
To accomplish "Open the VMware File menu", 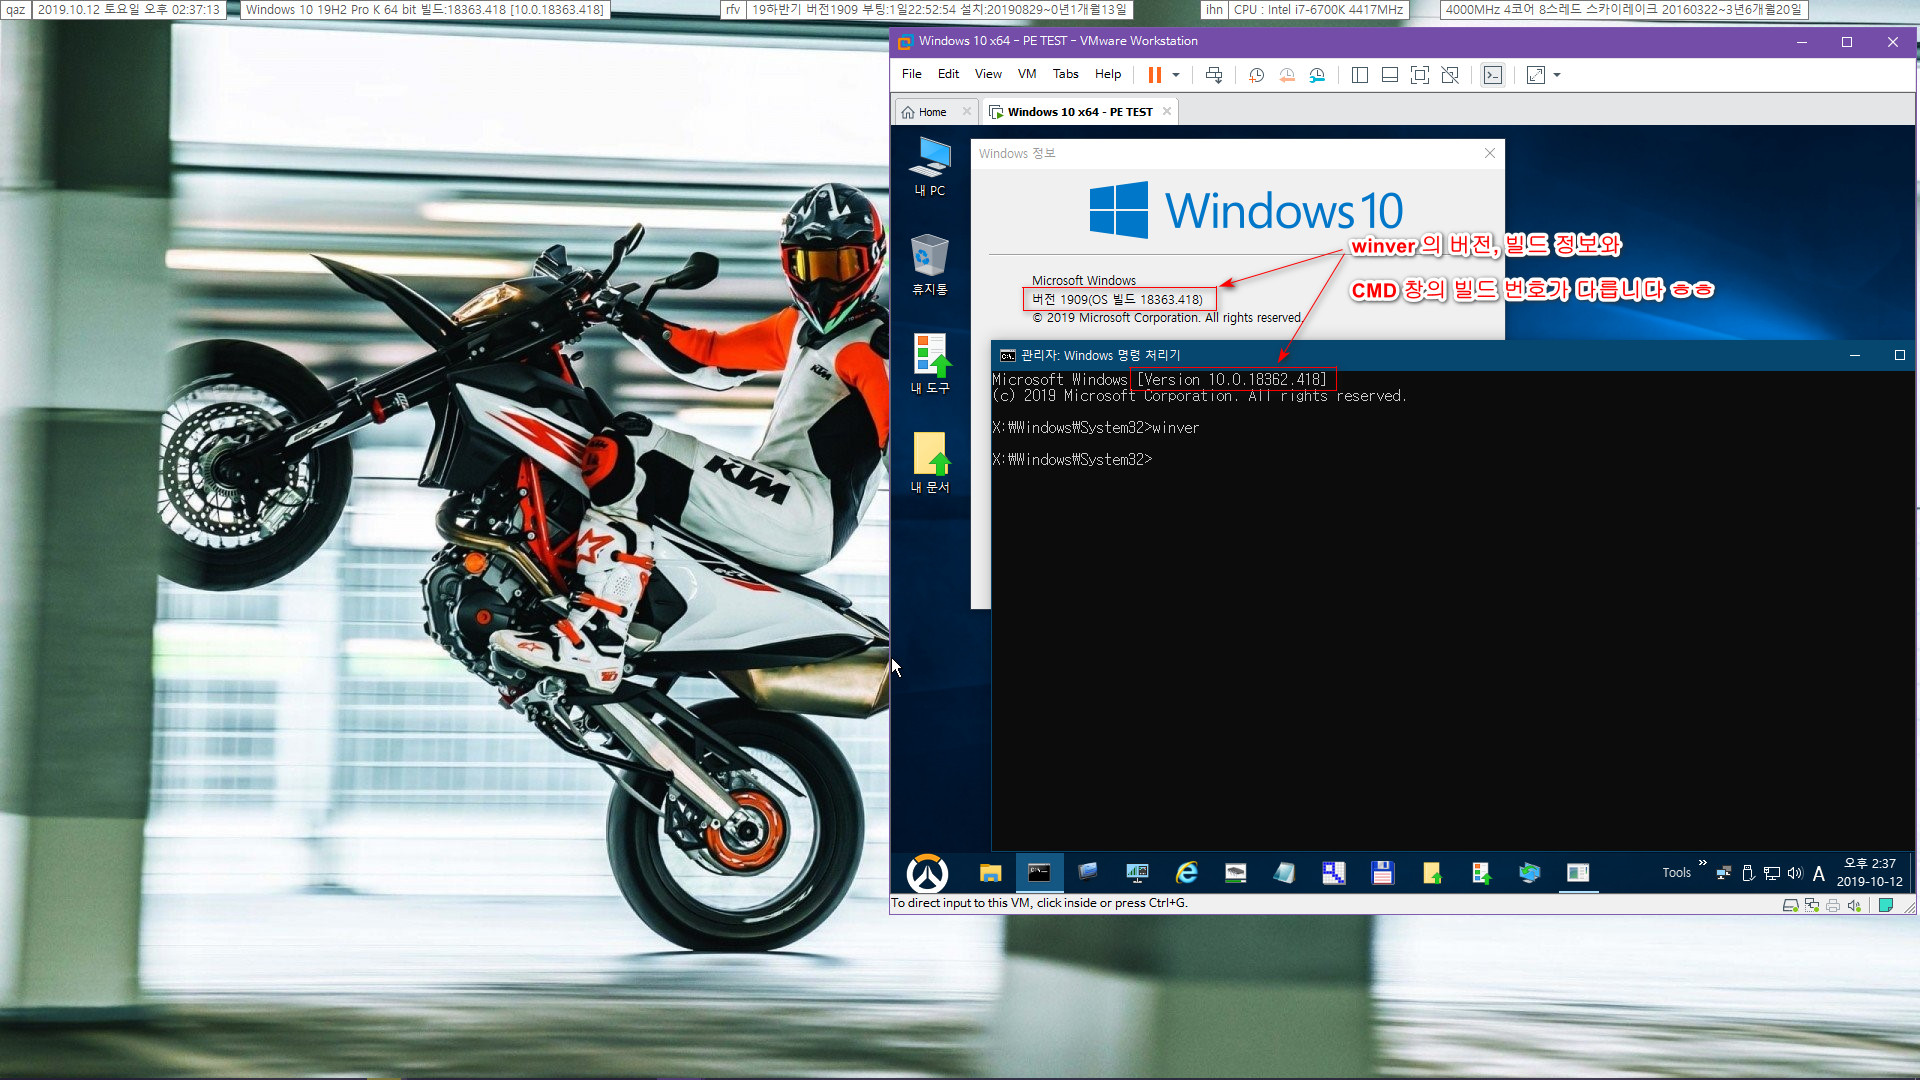I will pyautogui.click(x=912, y=74).
